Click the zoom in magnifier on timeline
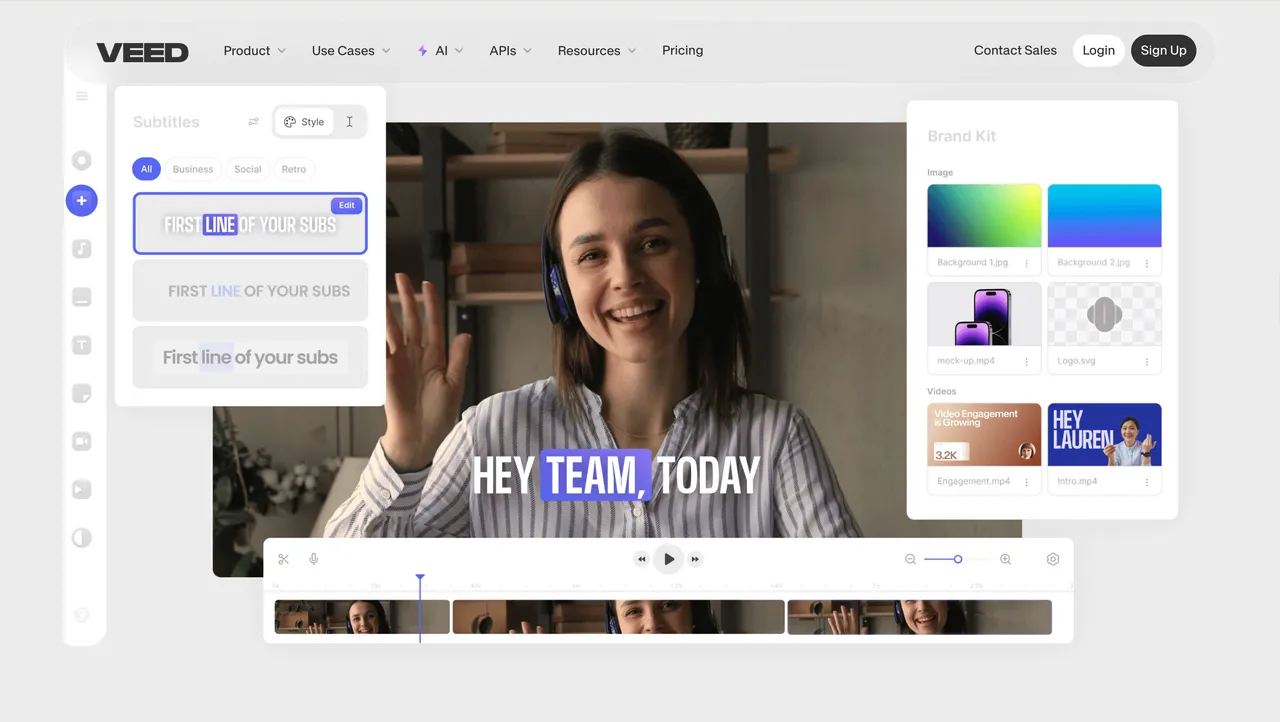 click(1005, 559)
